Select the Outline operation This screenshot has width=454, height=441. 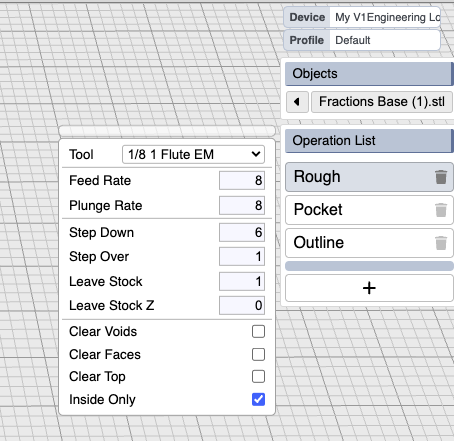360,243
